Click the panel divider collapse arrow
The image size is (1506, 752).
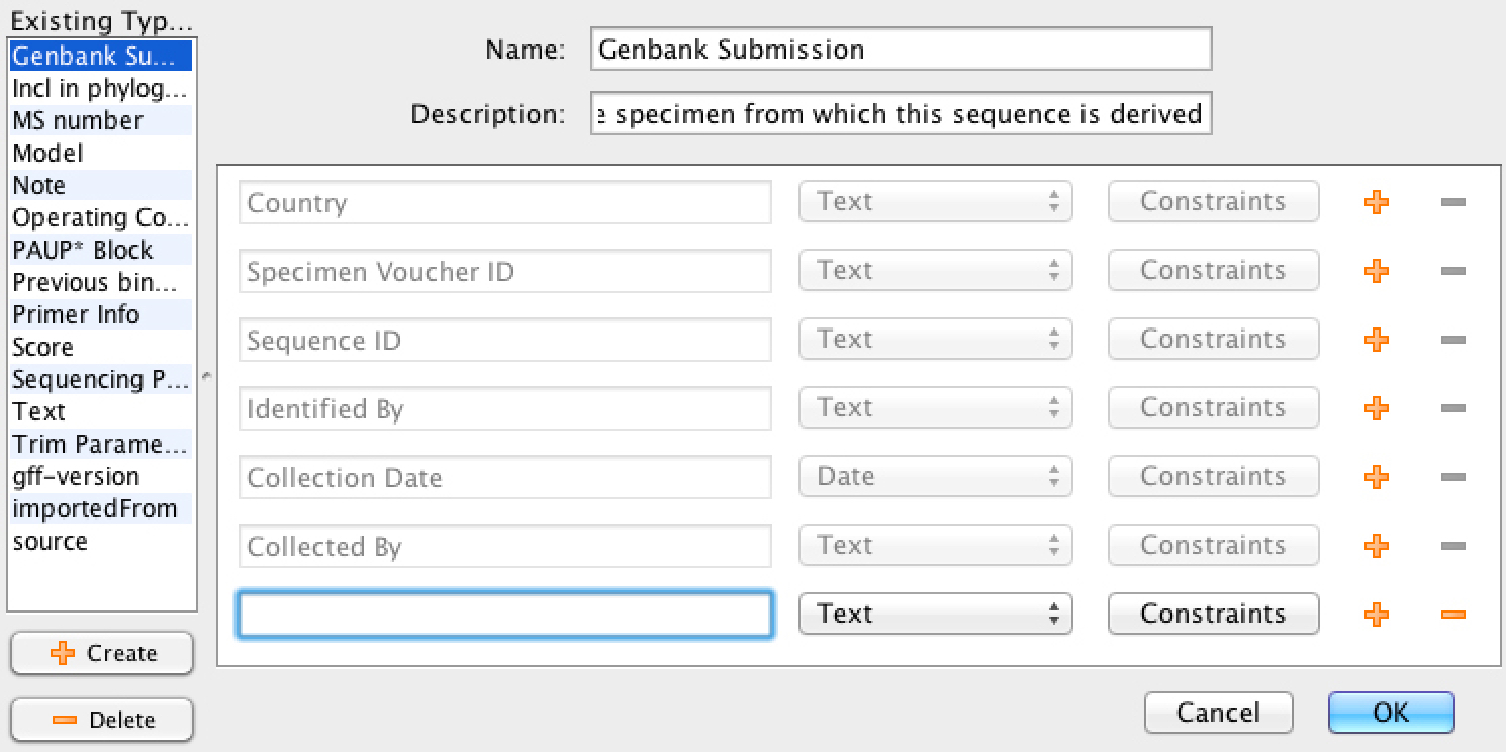[x=206, y=377]
